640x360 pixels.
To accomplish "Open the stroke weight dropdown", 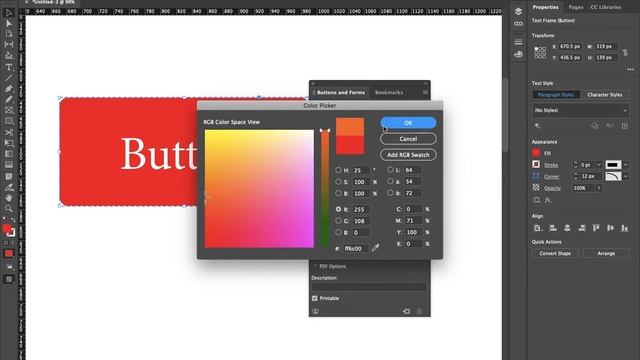I will click(599, 165).
